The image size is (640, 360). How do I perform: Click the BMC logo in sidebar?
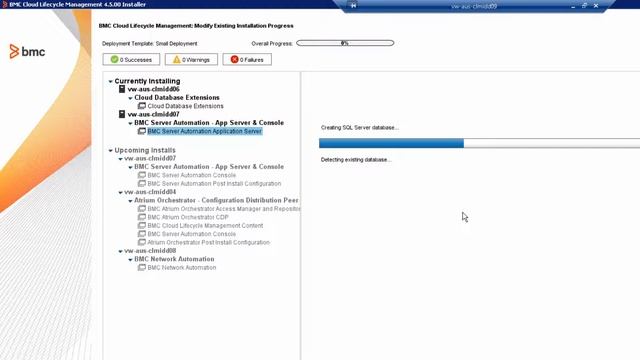point(27,51)
